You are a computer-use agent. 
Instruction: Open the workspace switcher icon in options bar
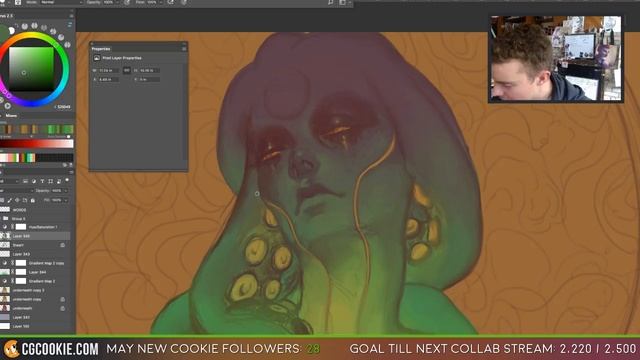(x=342, y=2)
